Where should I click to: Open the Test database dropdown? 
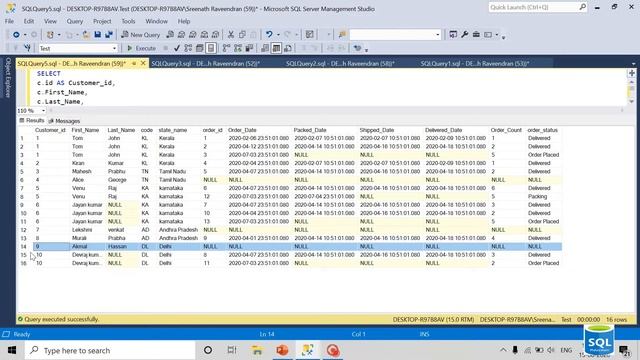pyautogui.click(x=114, y=48)
